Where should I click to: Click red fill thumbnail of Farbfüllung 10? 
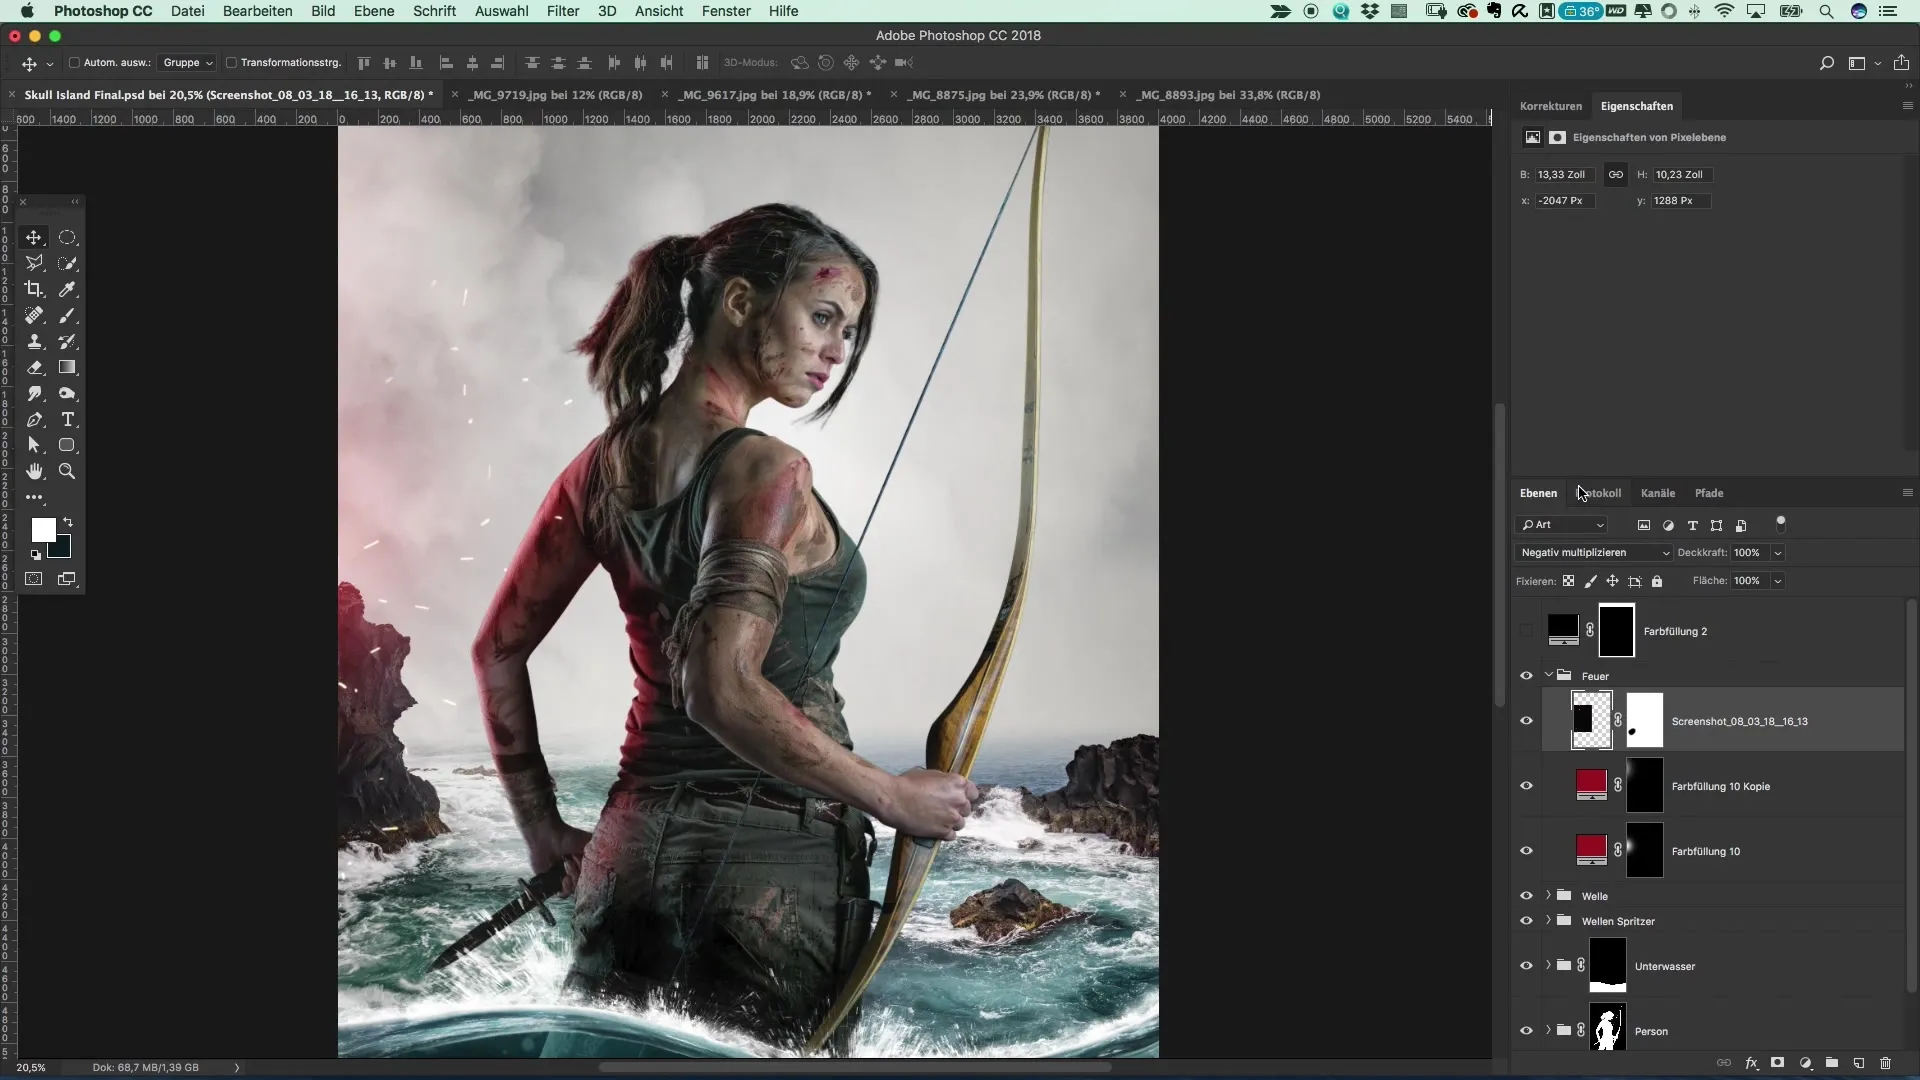(x=1591, y=849)
